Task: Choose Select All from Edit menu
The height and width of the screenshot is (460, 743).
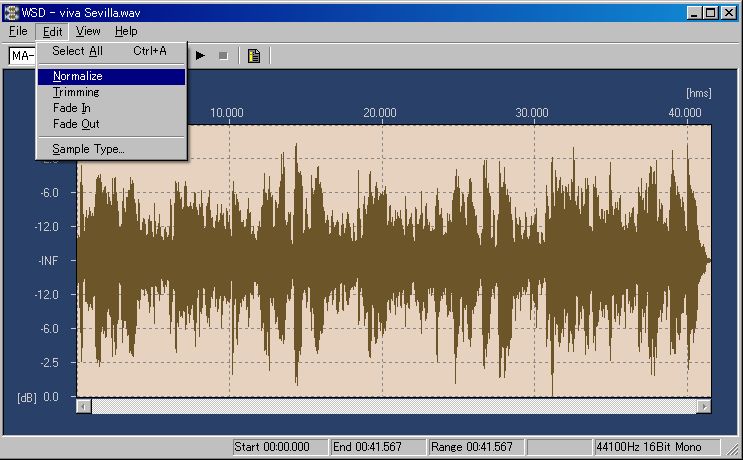Action: [111, 51]
